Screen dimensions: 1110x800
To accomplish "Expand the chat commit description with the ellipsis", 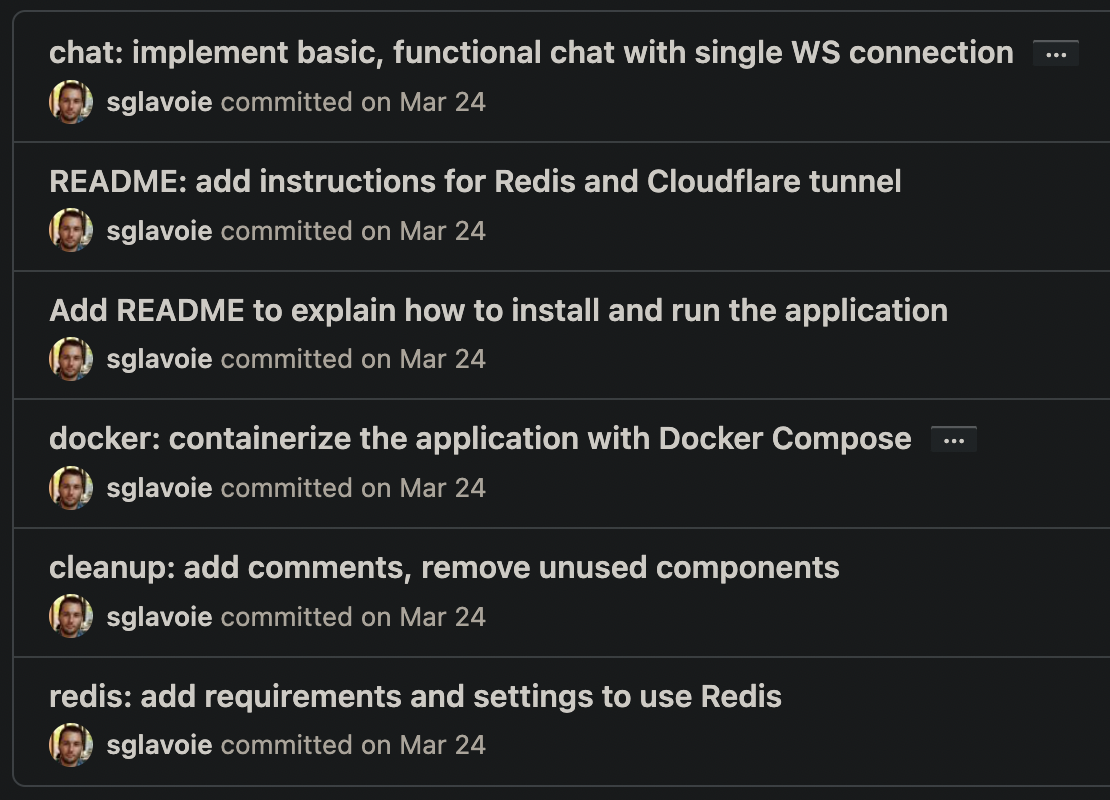I will pos(1057,52).
